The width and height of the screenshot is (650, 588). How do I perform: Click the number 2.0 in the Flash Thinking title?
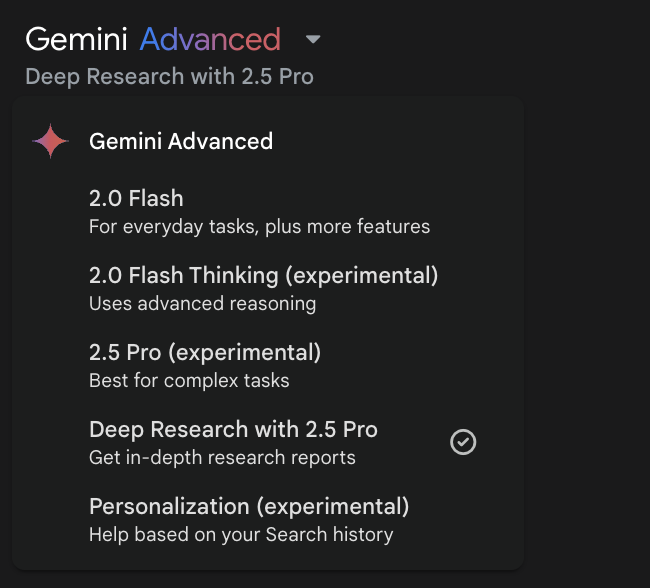pyautogui.click(x=106, y=276)
